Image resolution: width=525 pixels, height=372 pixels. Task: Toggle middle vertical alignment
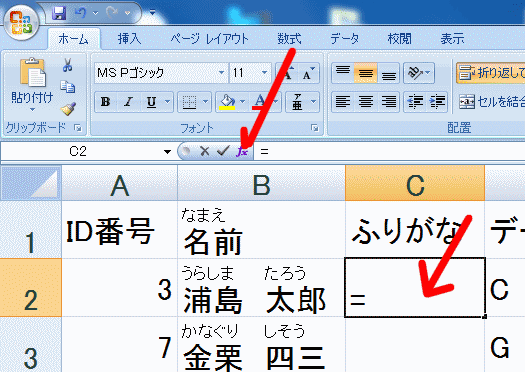click(366, 73)
